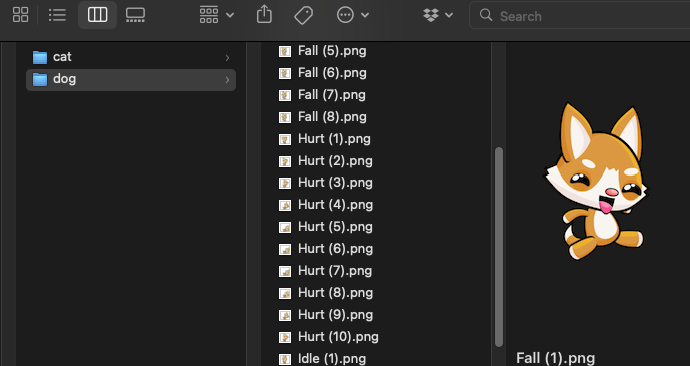Open the action ellipsis menu
The width and height of the screenshot is (690, 366).
click(352, 15)
